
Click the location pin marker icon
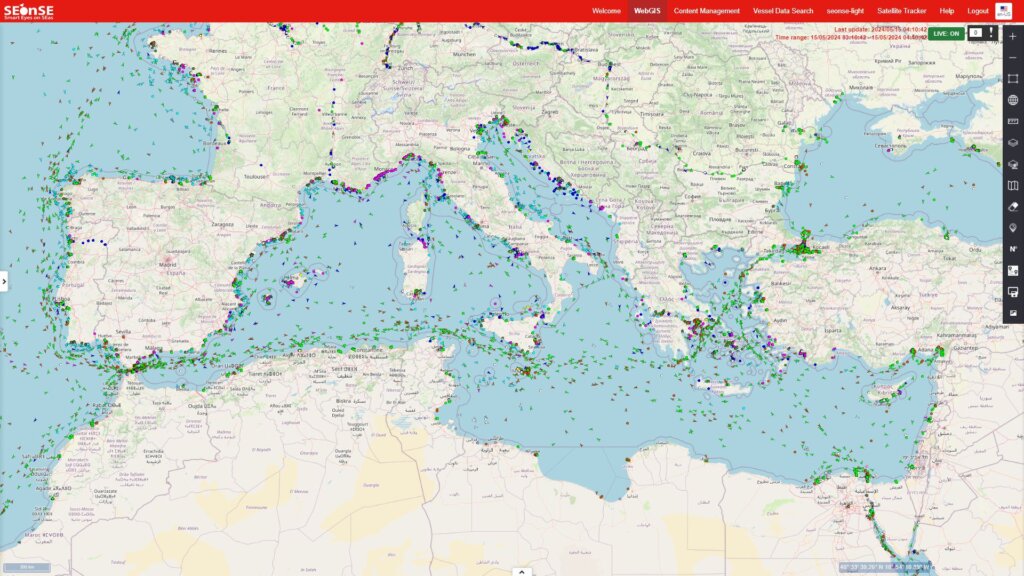pos(1013,228)
